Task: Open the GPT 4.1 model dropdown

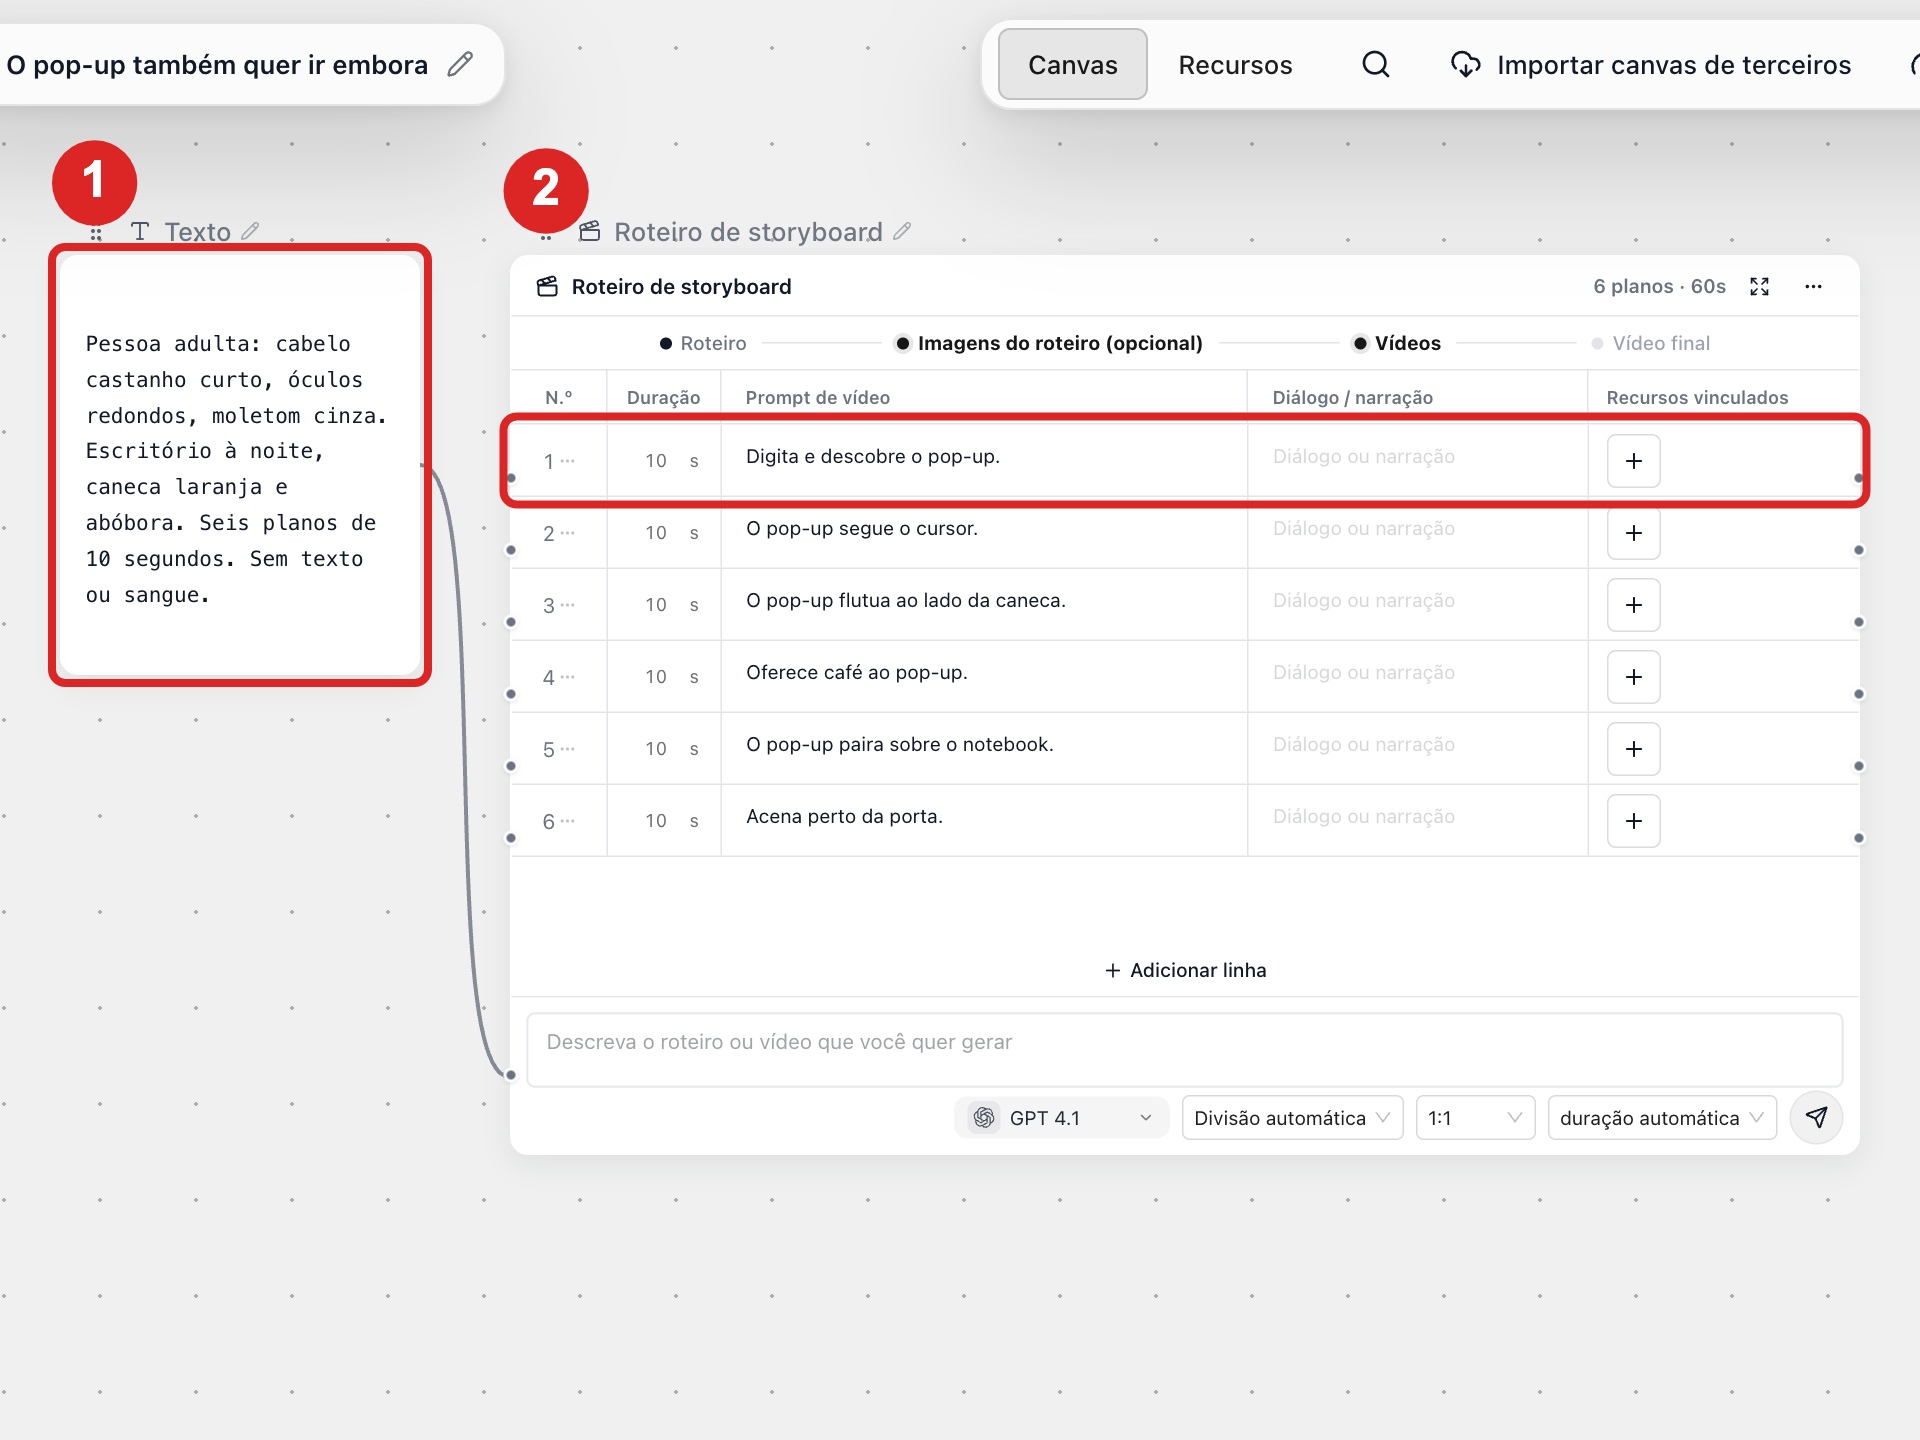Action: [1062, 1118]
